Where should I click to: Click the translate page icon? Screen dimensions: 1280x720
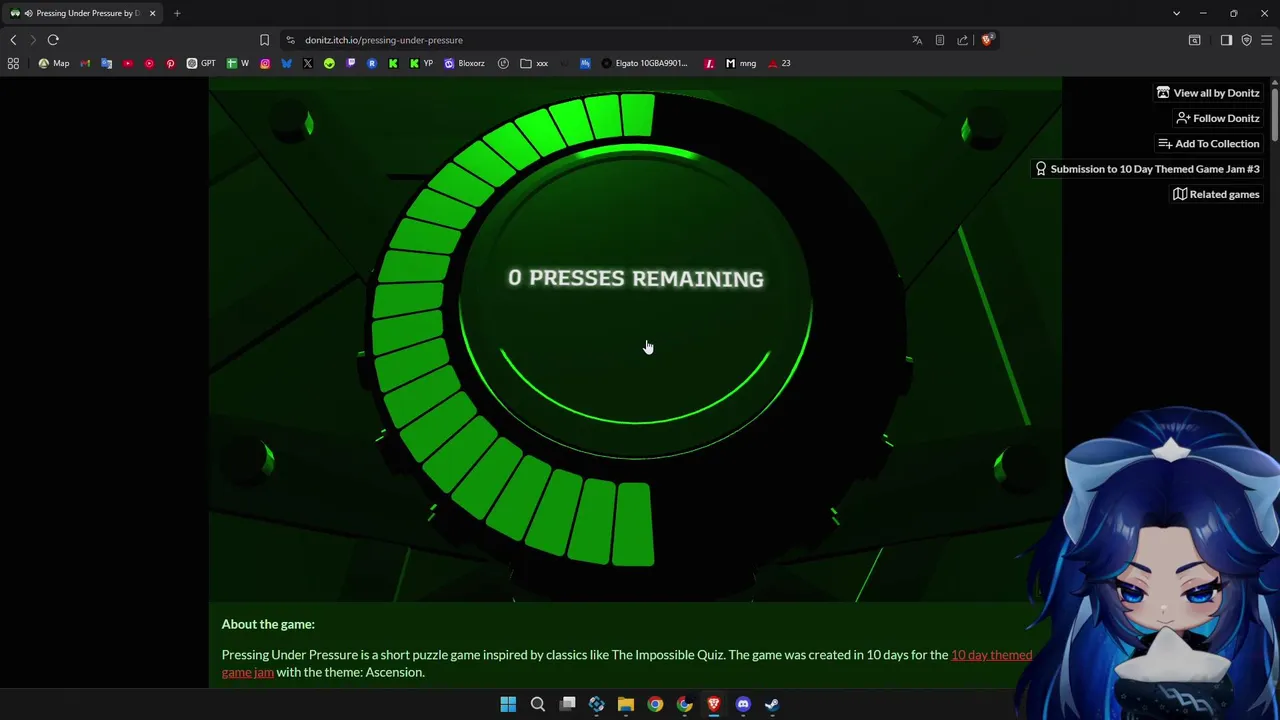917,40
